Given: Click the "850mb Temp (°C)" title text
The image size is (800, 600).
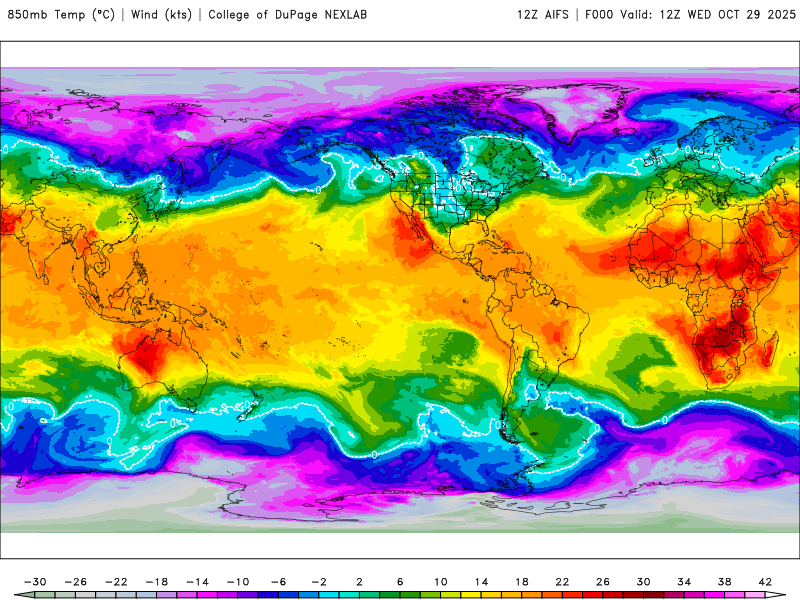Looking at the screenshot, I should point(61,15).
